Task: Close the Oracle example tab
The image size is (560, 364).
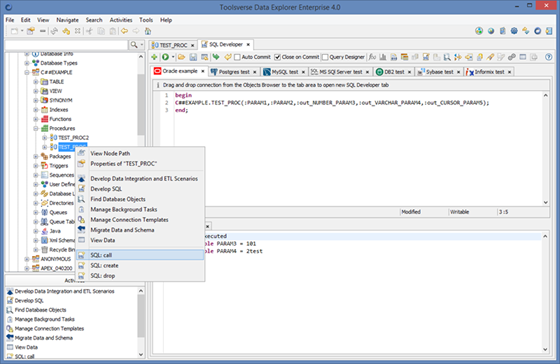Action: click(202, 71)
